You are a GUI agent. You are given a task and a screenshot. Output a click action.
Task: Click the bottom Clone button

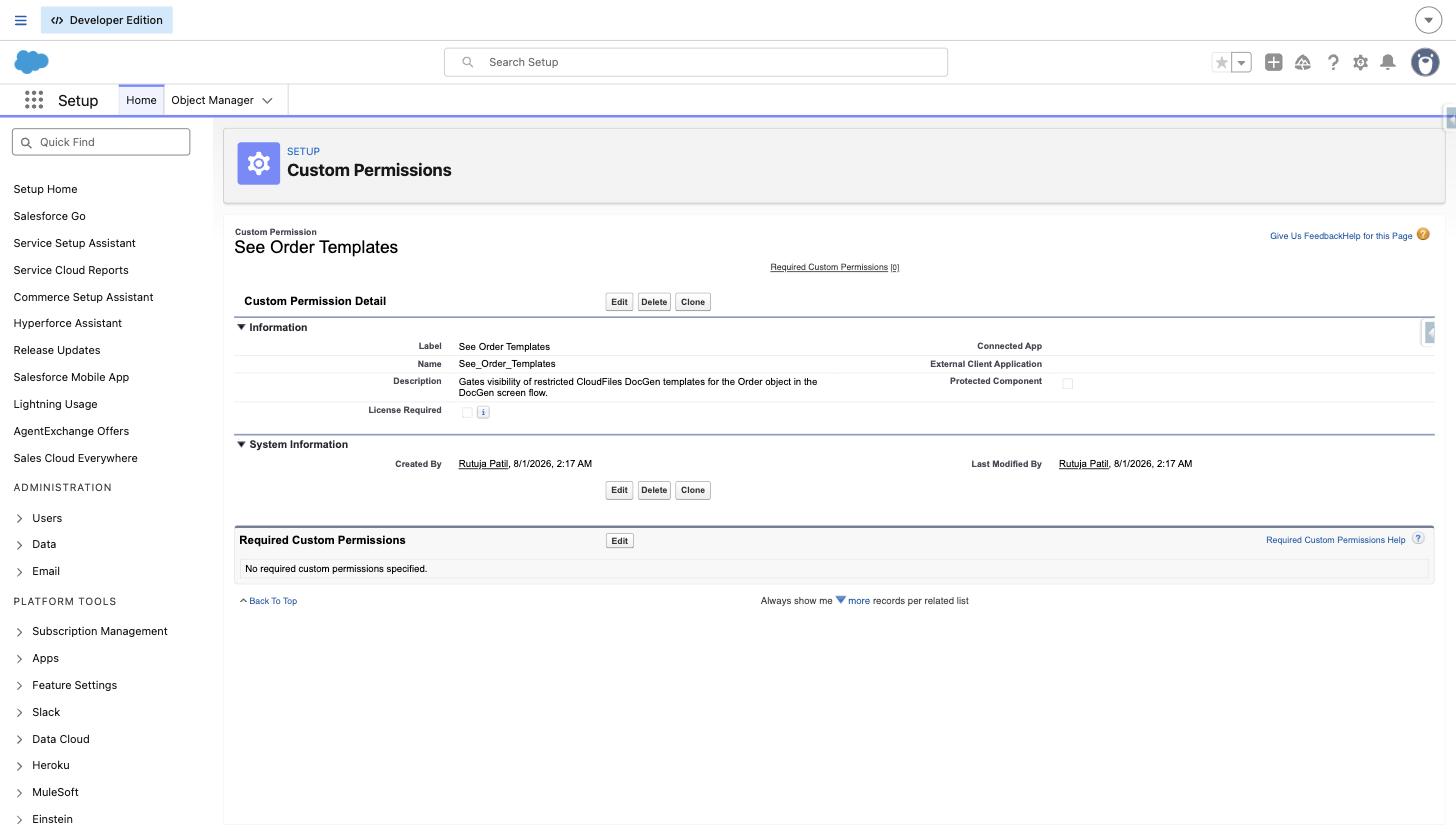pos(693,490)
